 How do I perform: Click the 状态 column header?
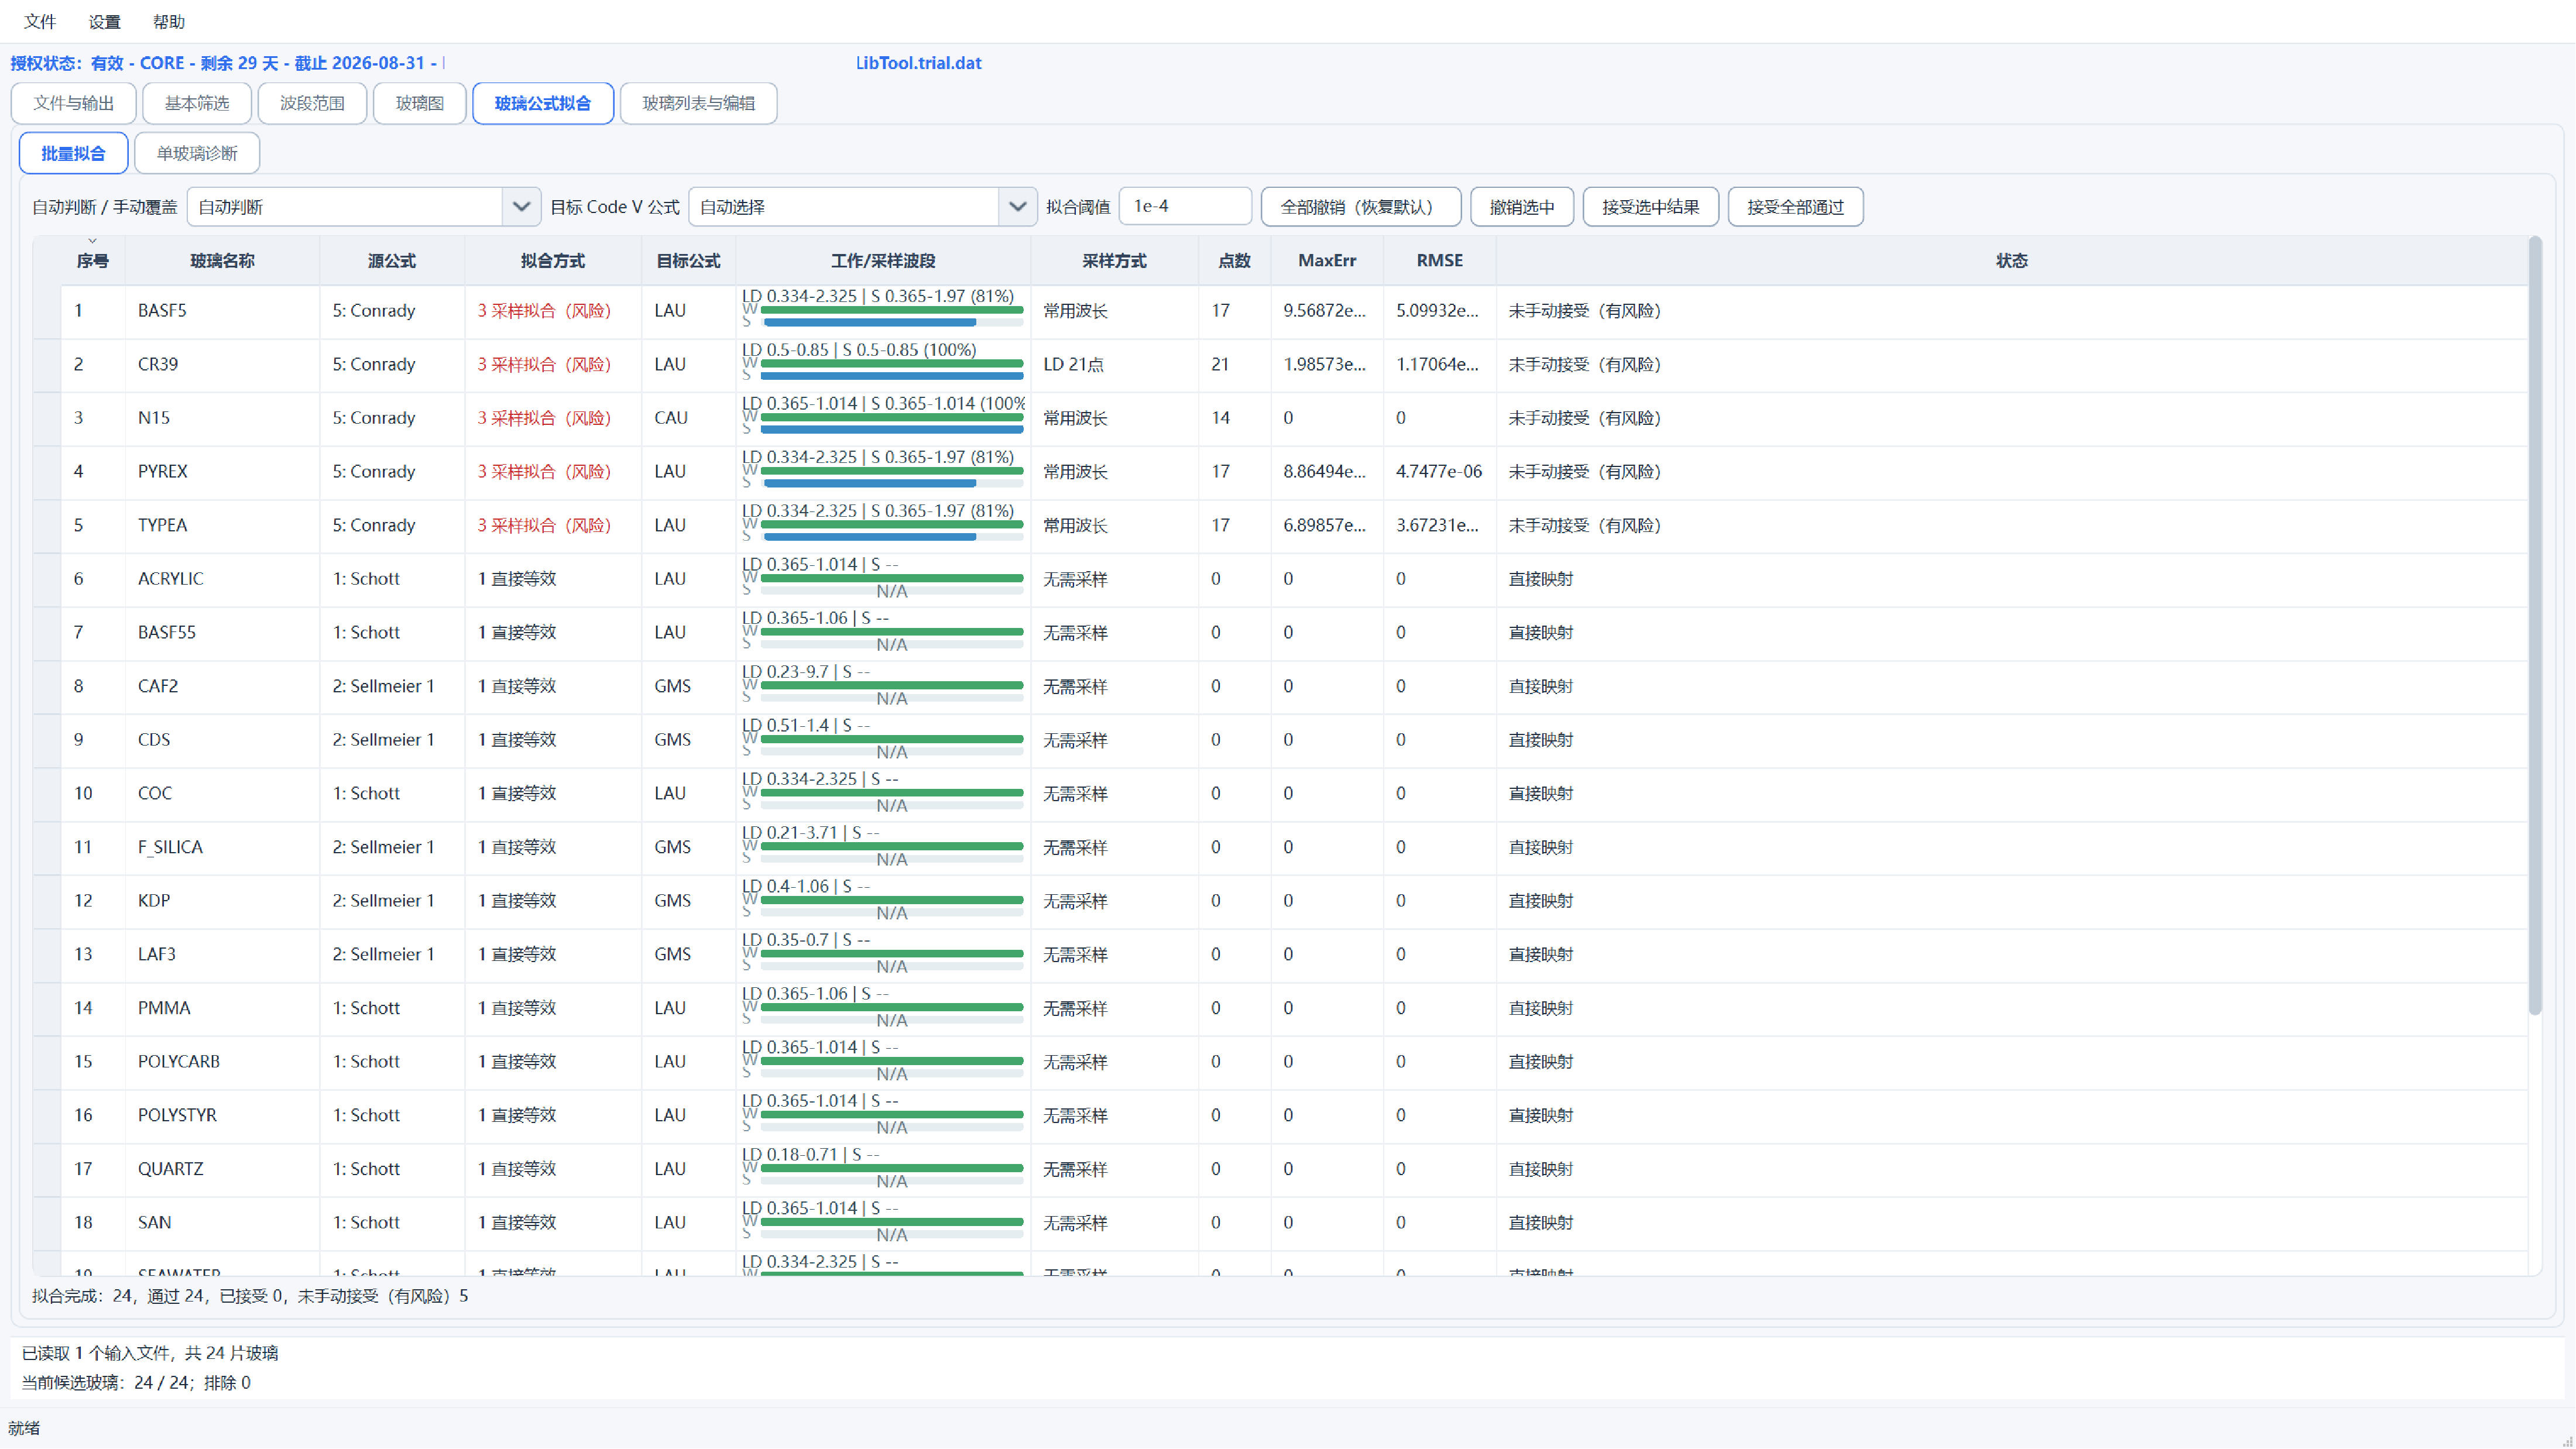point(2012,261)
